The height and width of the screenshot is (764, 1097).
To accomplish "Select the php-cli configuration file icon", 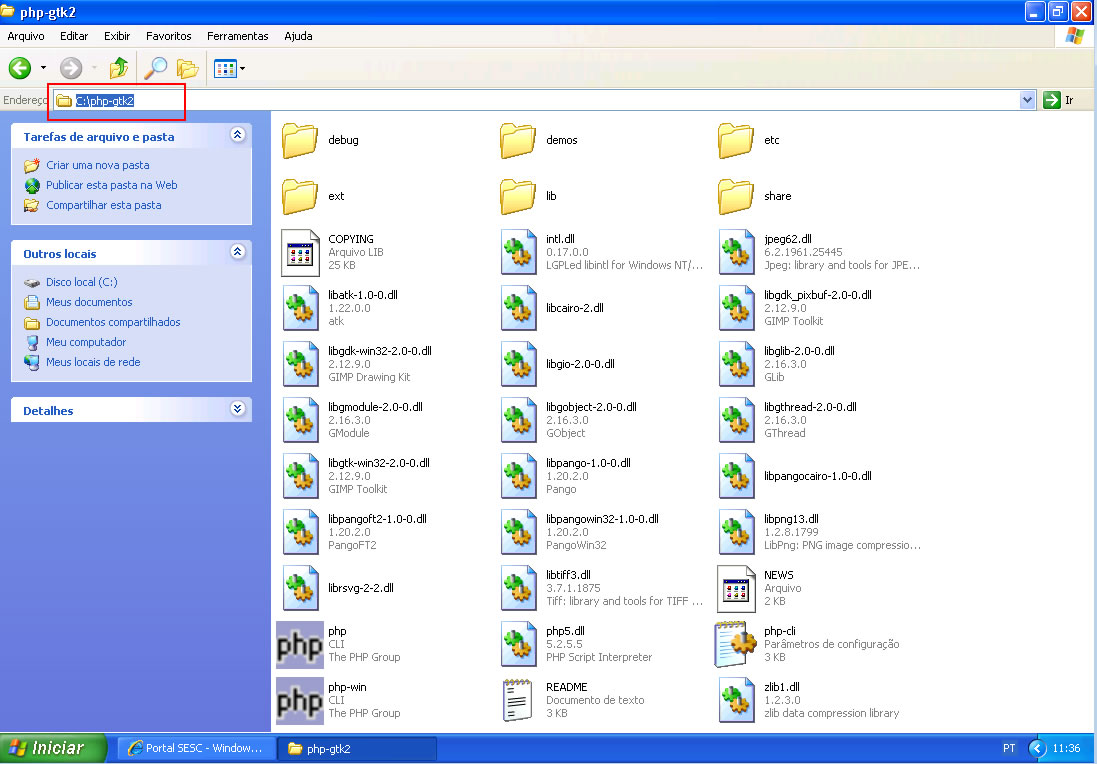I will (x=736, y=644).
